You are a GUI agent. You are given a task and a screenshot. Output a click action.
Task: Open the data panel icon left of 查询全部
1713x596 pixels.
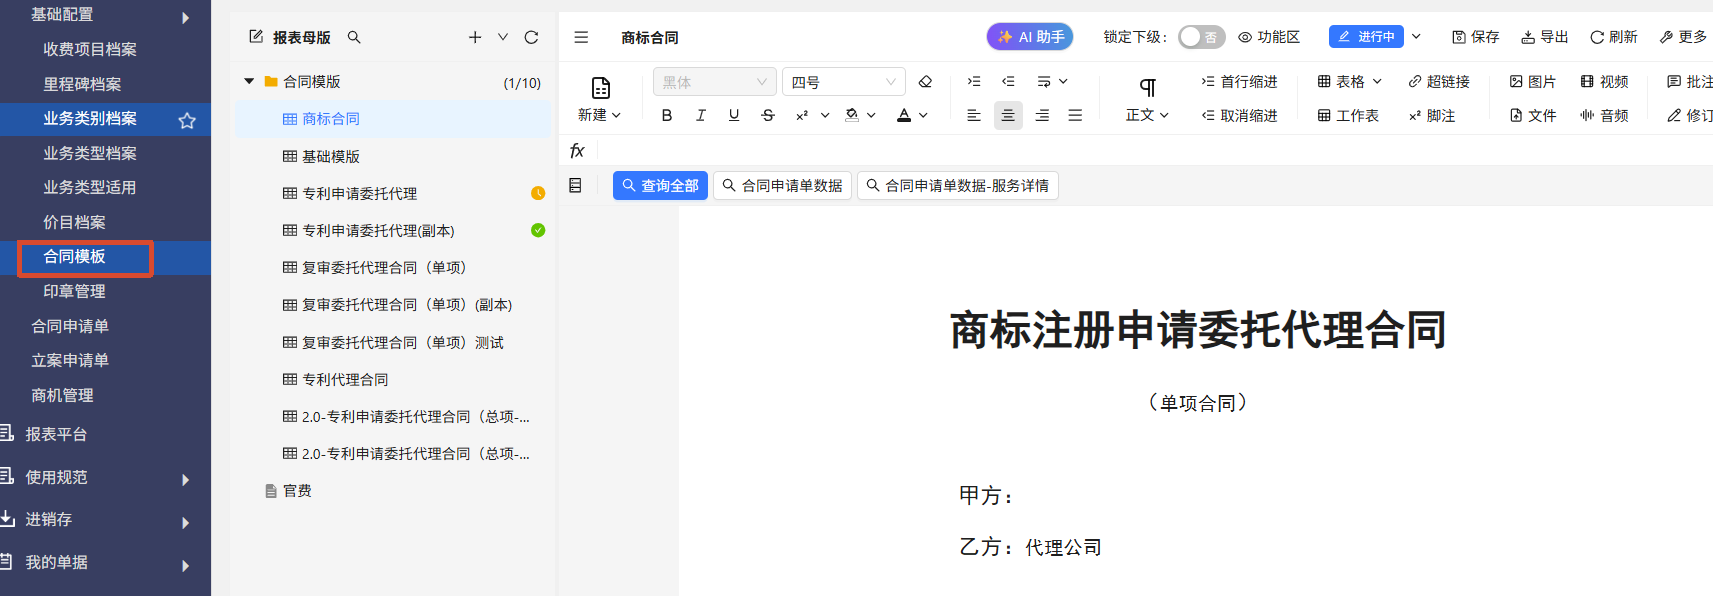[x=575, y=185]
